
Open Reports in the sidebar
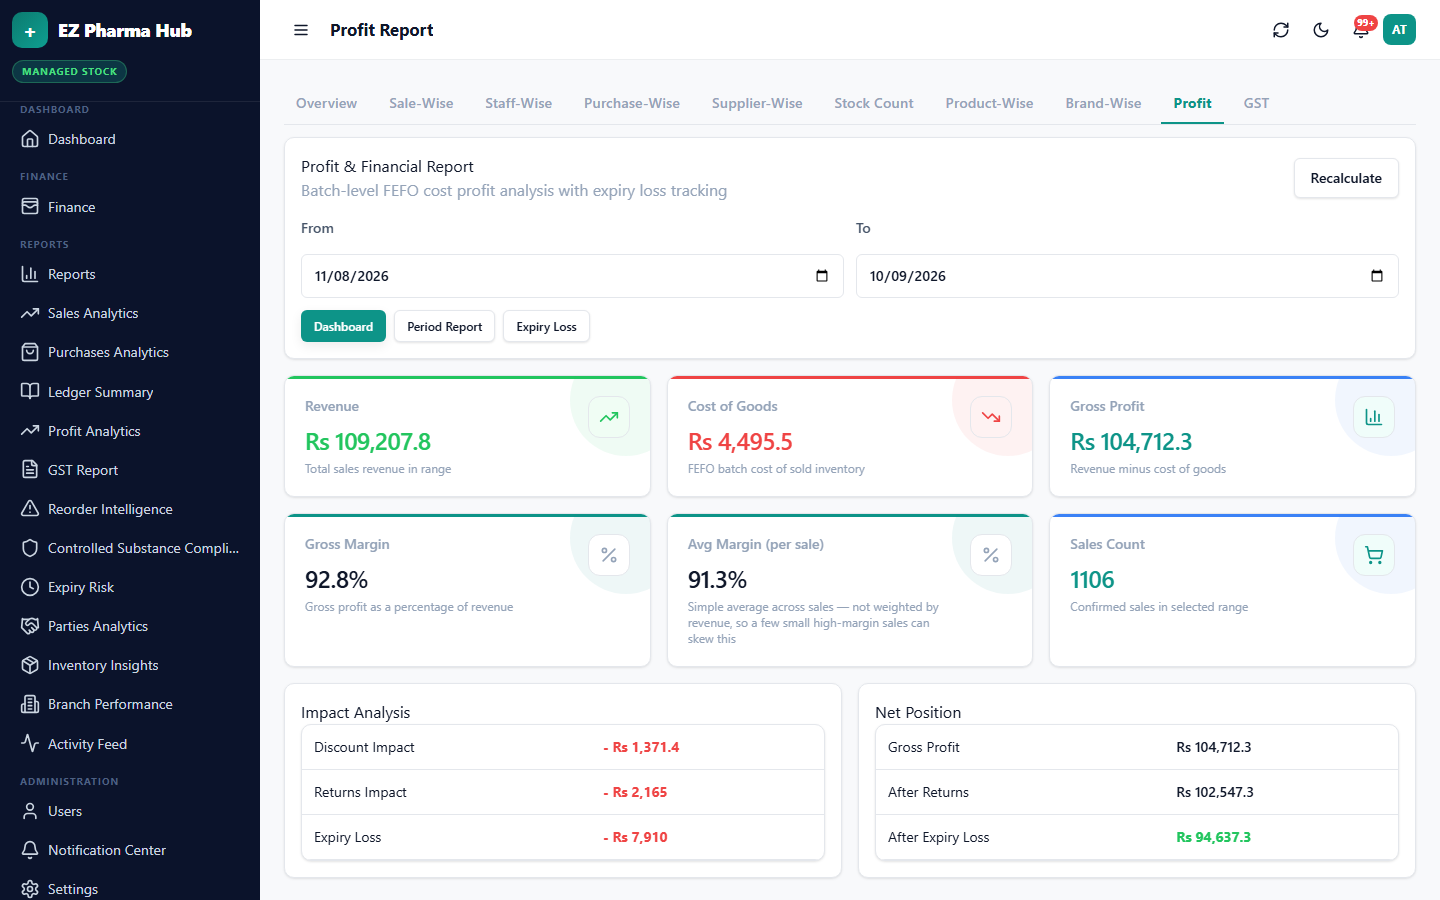pos(130,274)
